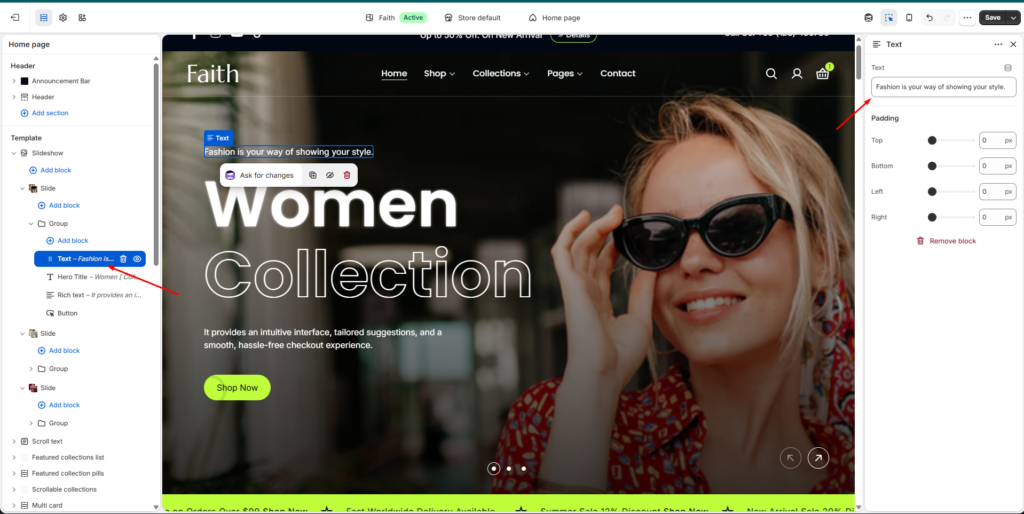Open the Text panel three-dots menu

[998, 44]
